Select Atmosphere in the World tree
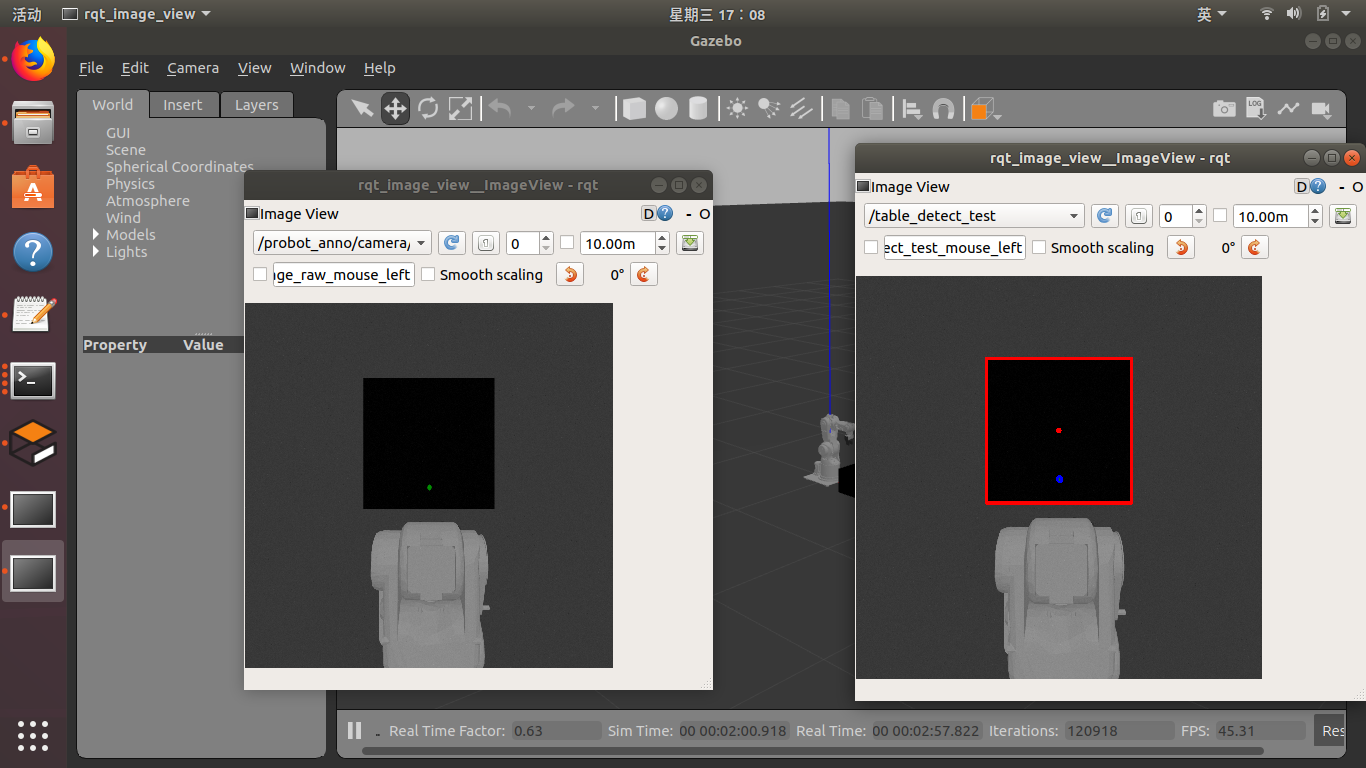This screenshot has width=1366, height=768. point(148,201)
